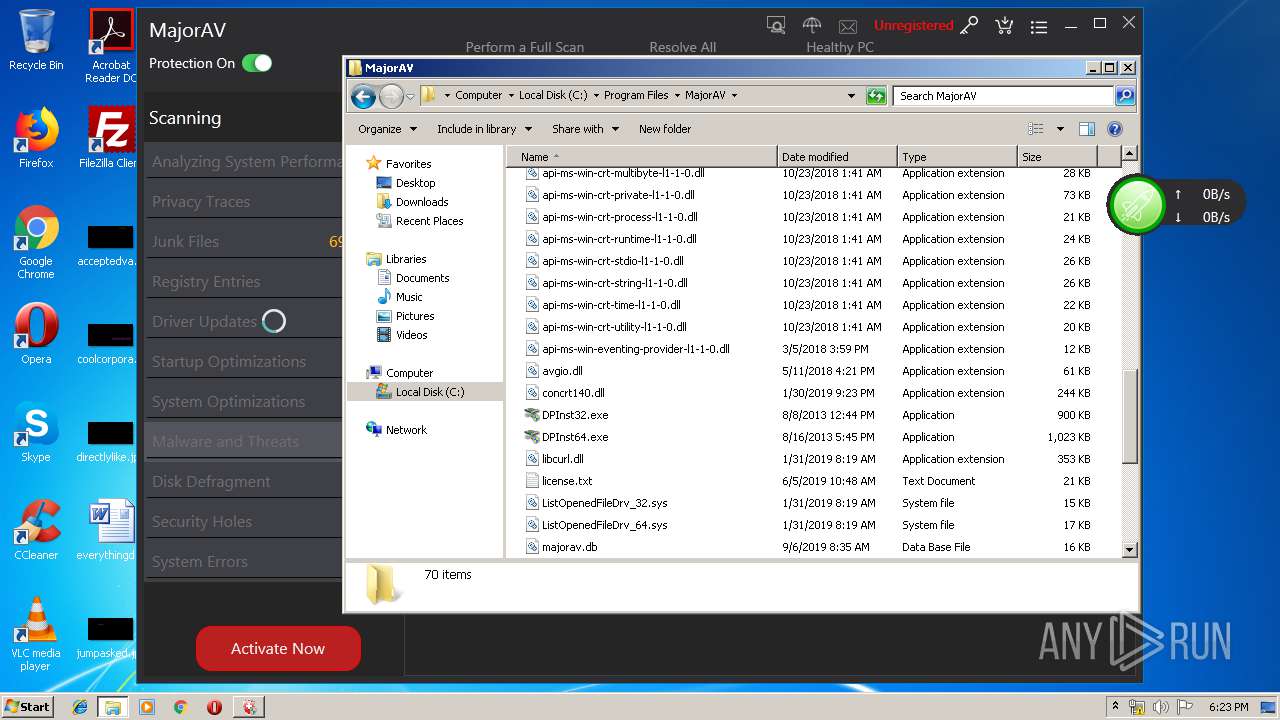
Task: Select System Optimizations scan item
Action: [x=244, y=402]
